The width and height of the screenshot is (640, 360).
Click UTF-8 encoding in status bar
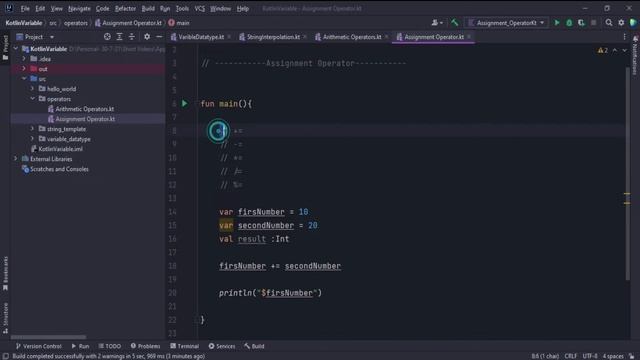[590, 356]
